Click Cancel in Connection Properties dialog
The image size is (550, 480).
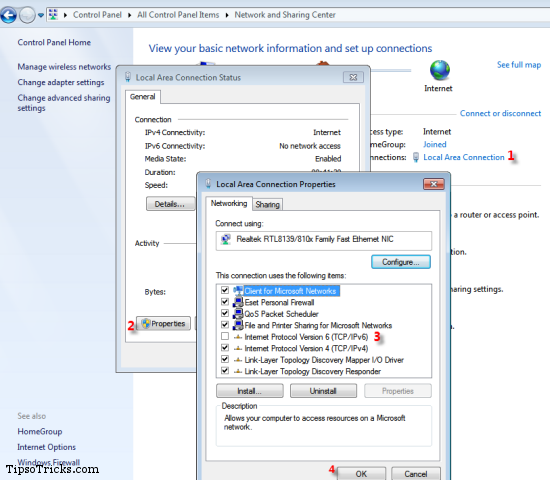416,474
